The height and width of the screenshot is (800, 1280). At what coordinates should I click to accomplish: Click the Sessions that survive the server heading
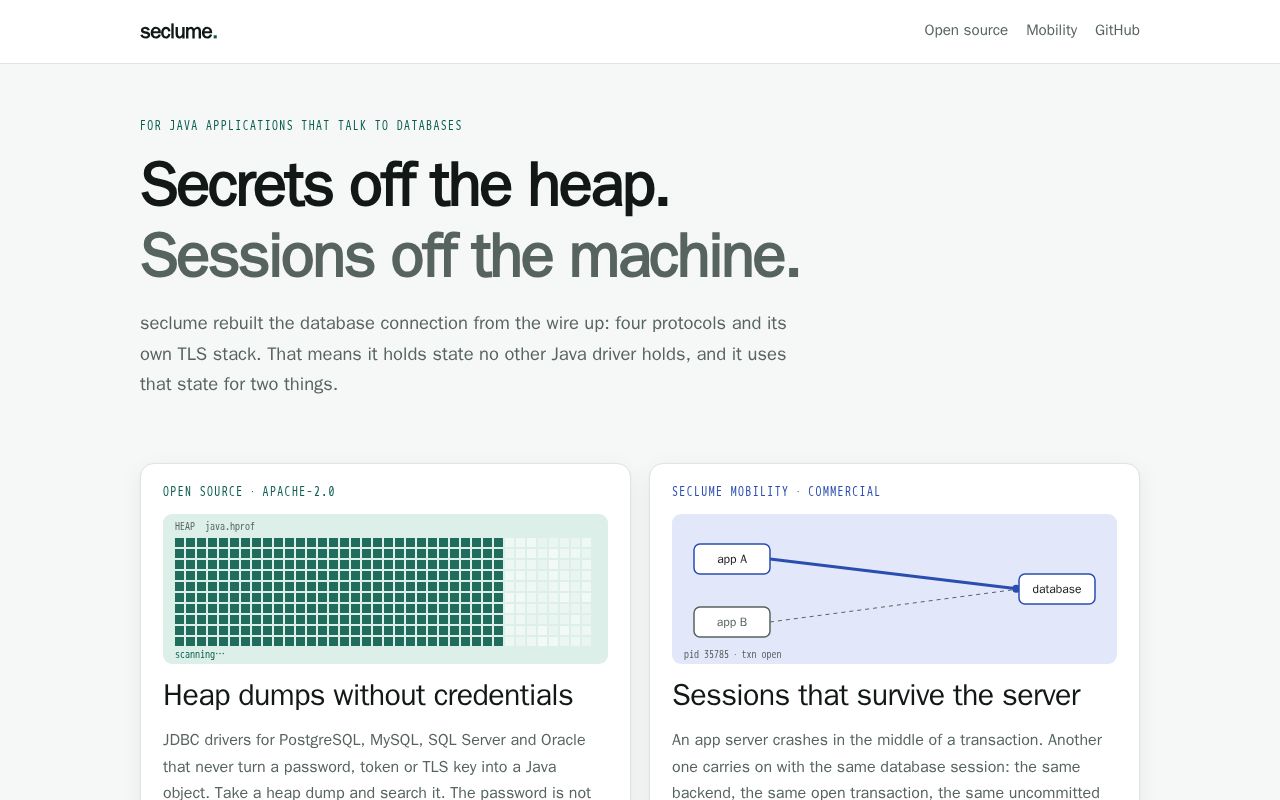876,695
